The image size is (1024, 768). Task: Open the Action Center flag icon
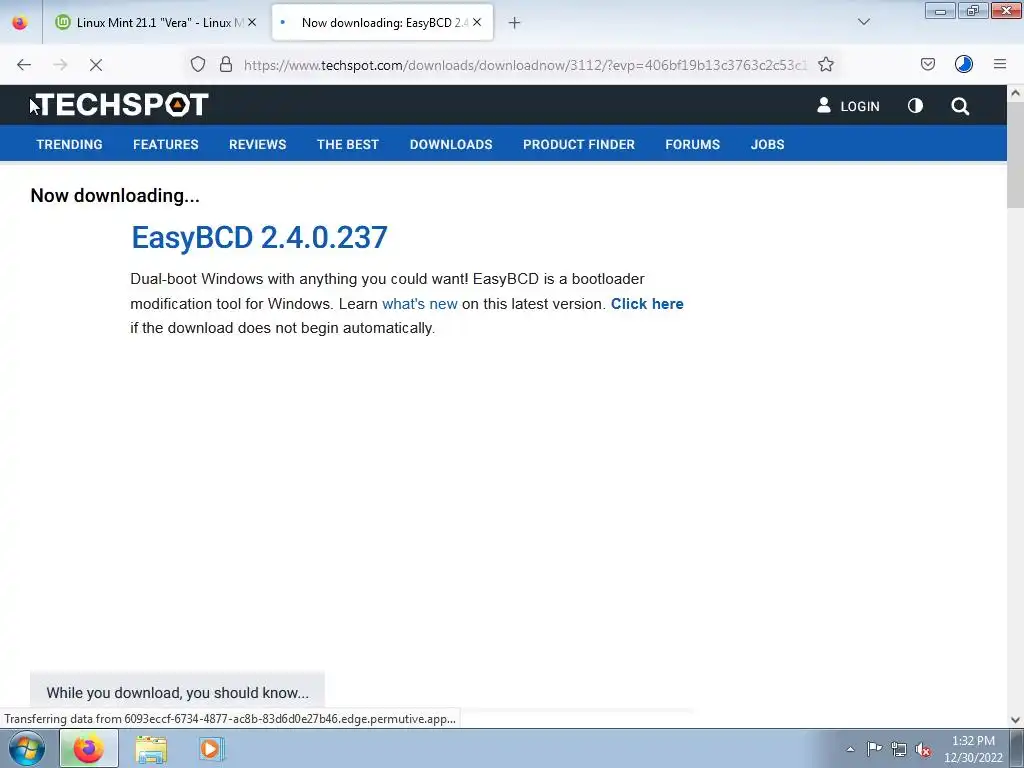(x=874, y=748)
